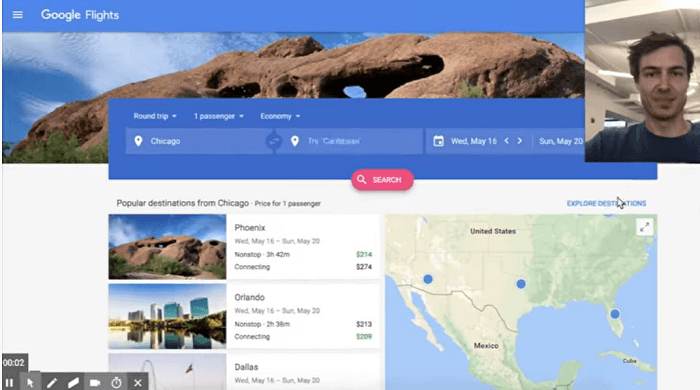This screenshot has width=700, height=390.
Task: Click the Florida map marker dot
Action: coord(615,314)
